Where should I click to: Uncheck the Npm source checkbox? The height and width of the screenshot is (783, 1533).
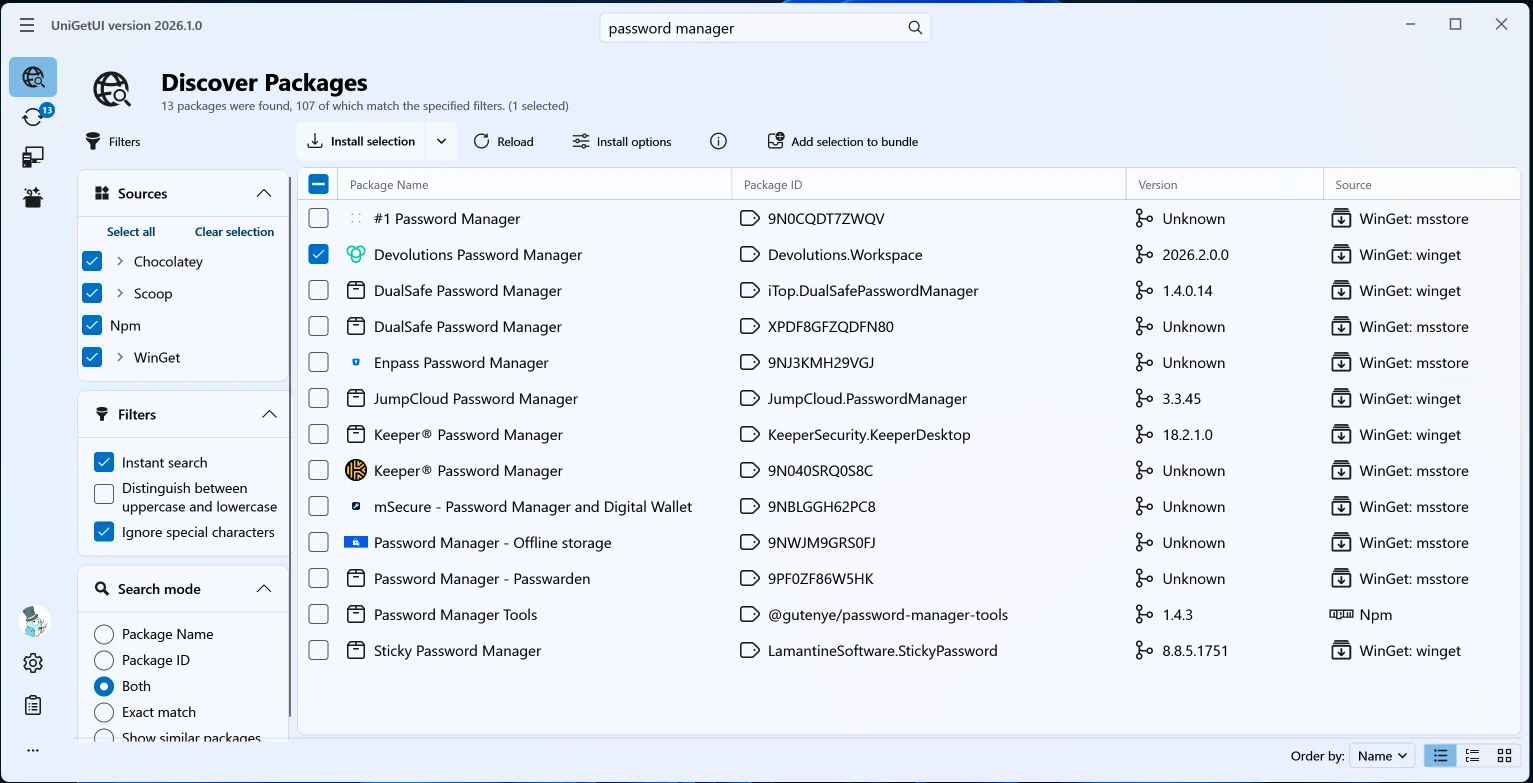[x=92, y=326]
